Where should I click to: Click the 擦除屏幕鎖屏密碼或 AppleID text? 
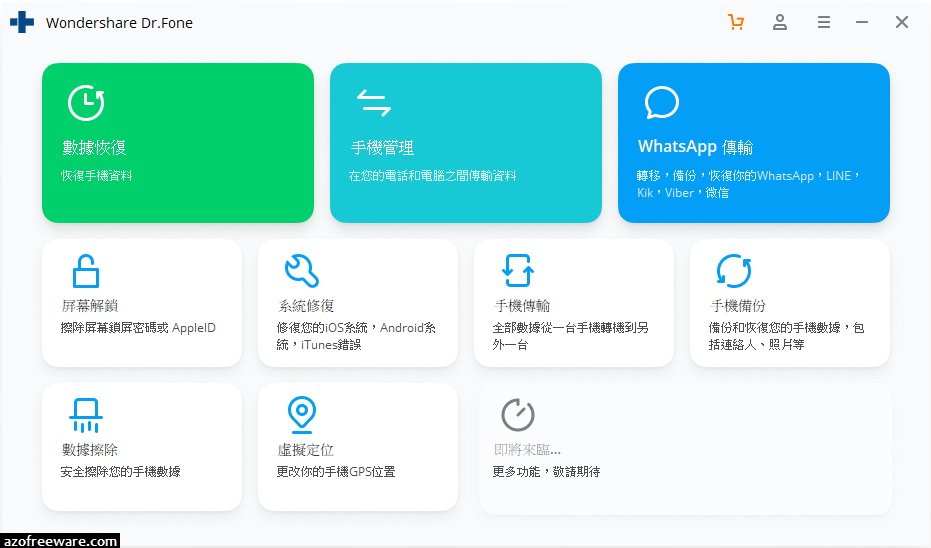[x=138, y=328]
